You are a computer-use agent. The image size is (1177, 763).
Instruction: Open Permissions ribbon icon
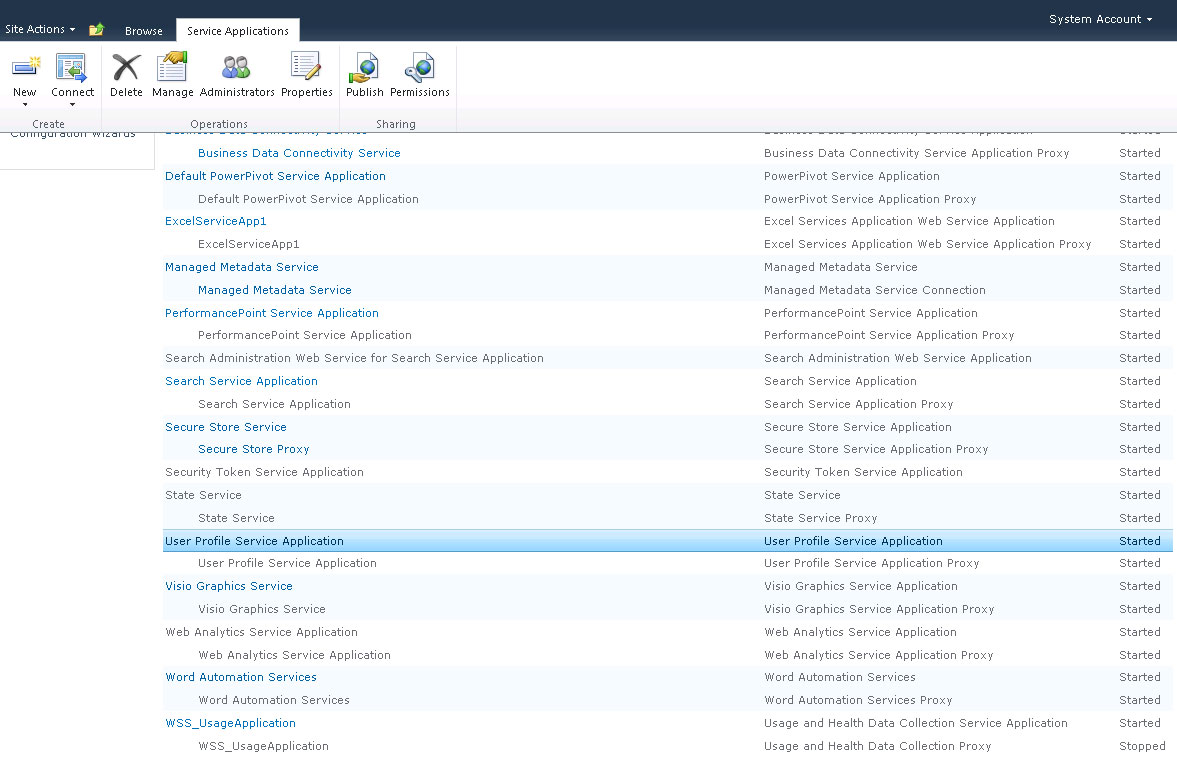point(420,68)
